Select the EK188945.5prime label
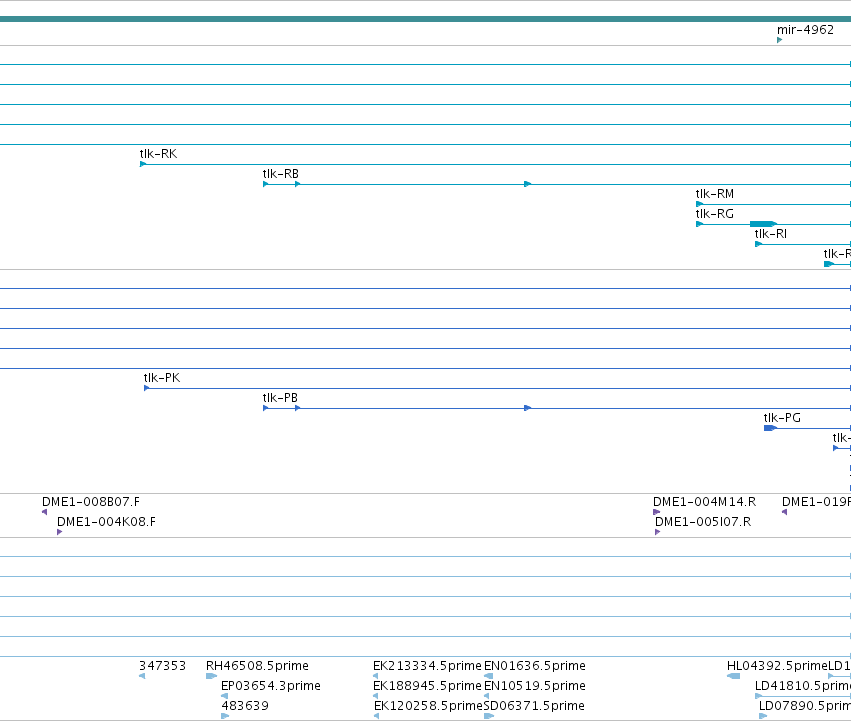Viewport: 851px width, 721px height. 427,686
